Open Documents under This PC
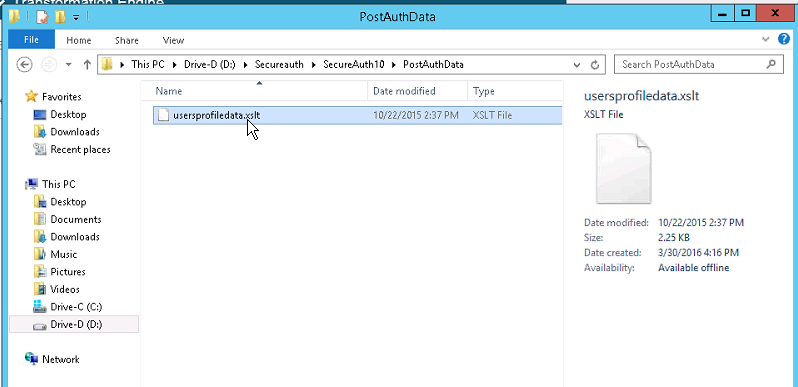This screenshot has width=798, height=387. click(76, 219)
